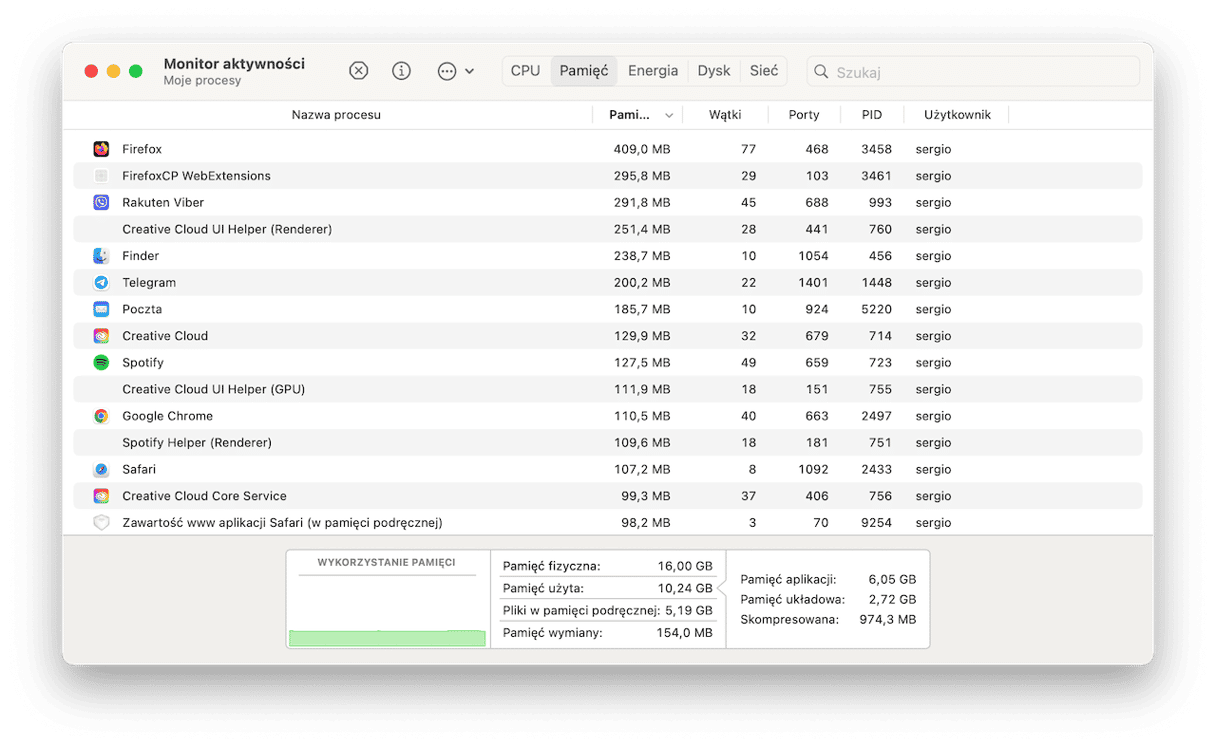Click the Monitor aktywności window title

pos(234,63)
